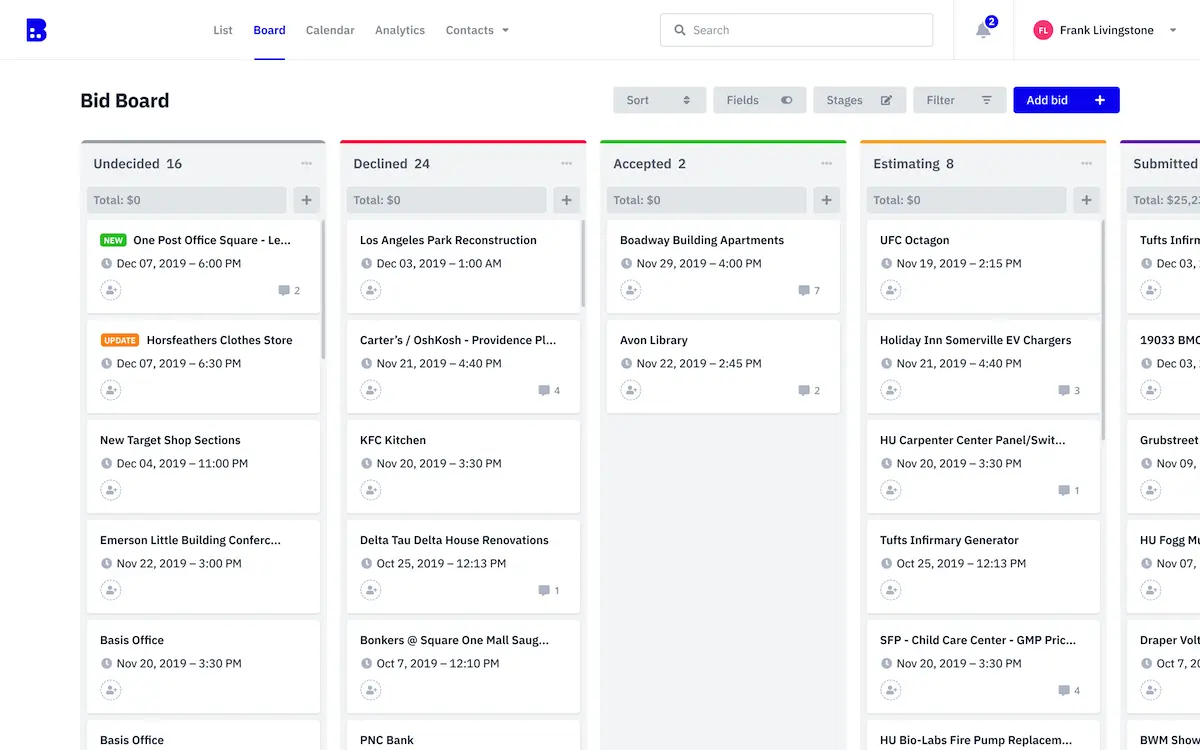Open comments on One Post Office Square card
This screenshot has width=1200, height=750.
tap(289, 291)
